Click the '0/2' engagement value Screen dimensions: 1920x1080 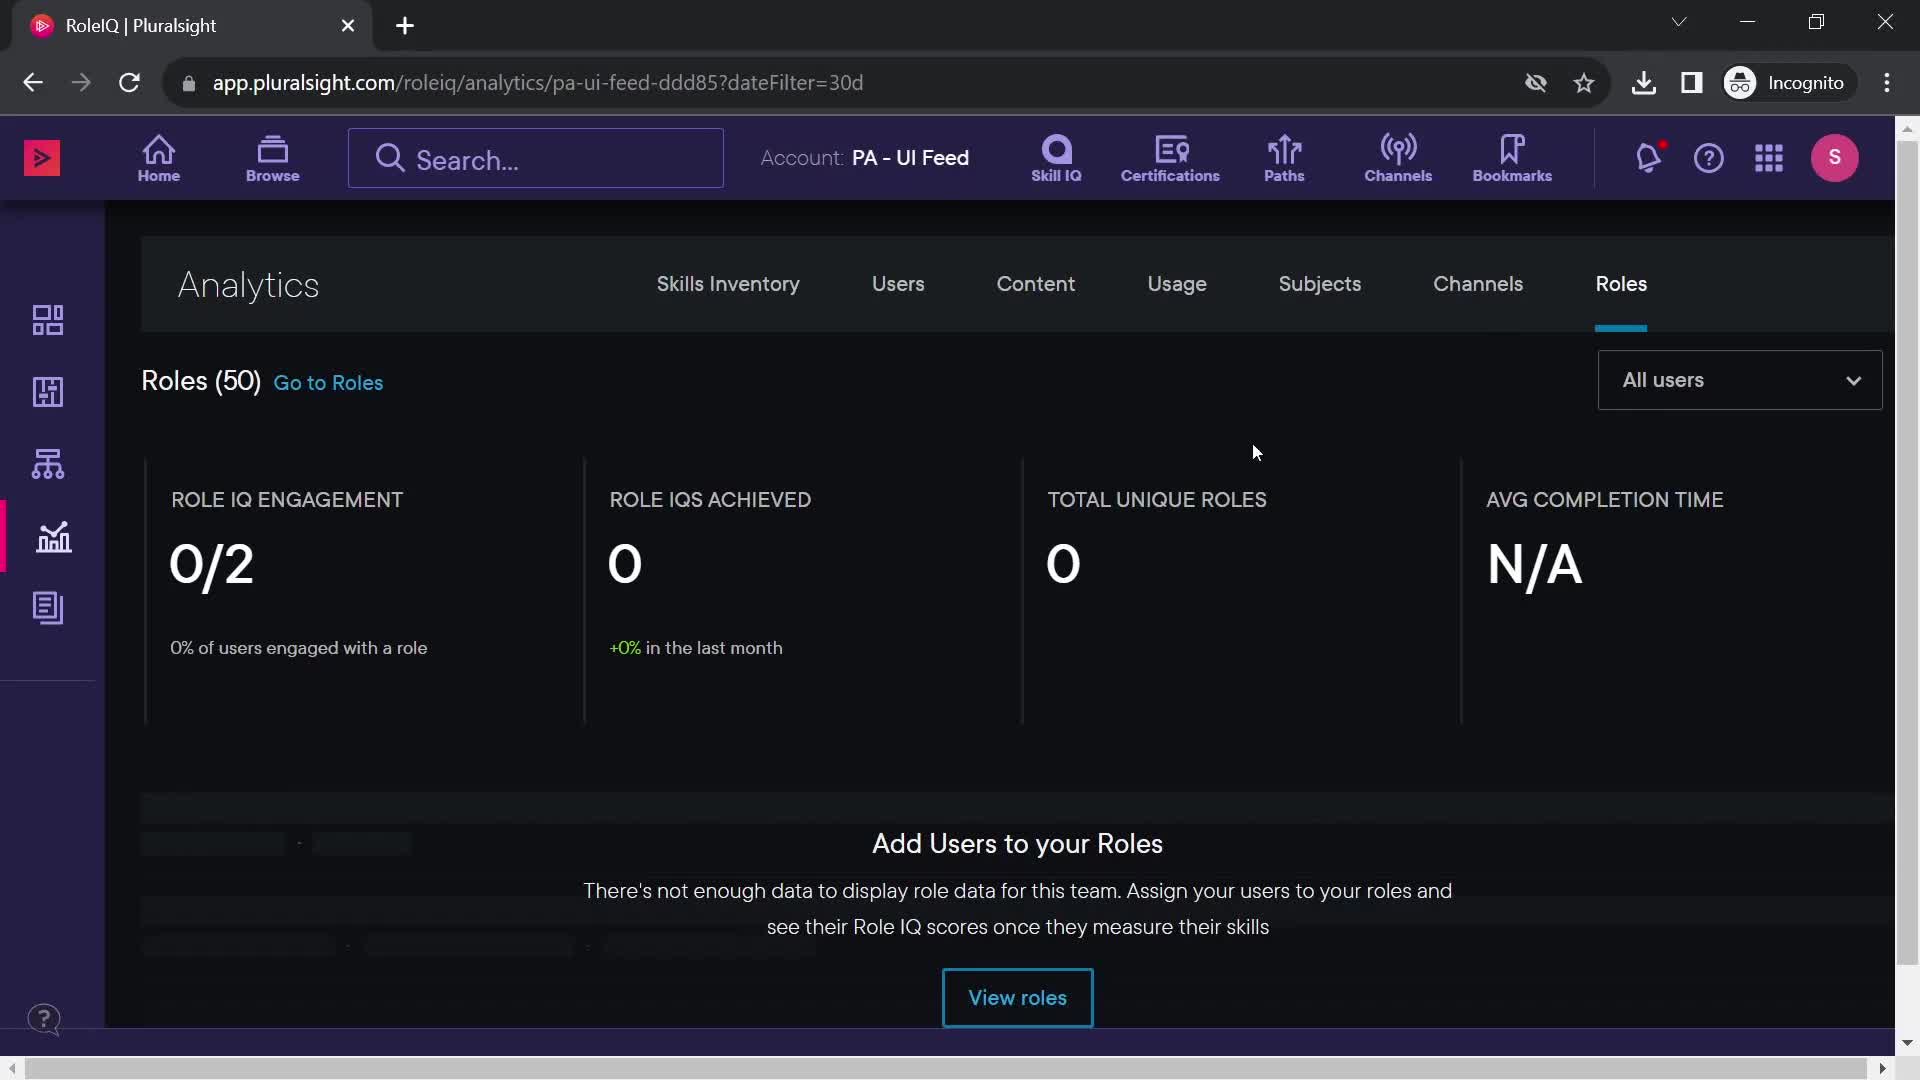(211, 565)
